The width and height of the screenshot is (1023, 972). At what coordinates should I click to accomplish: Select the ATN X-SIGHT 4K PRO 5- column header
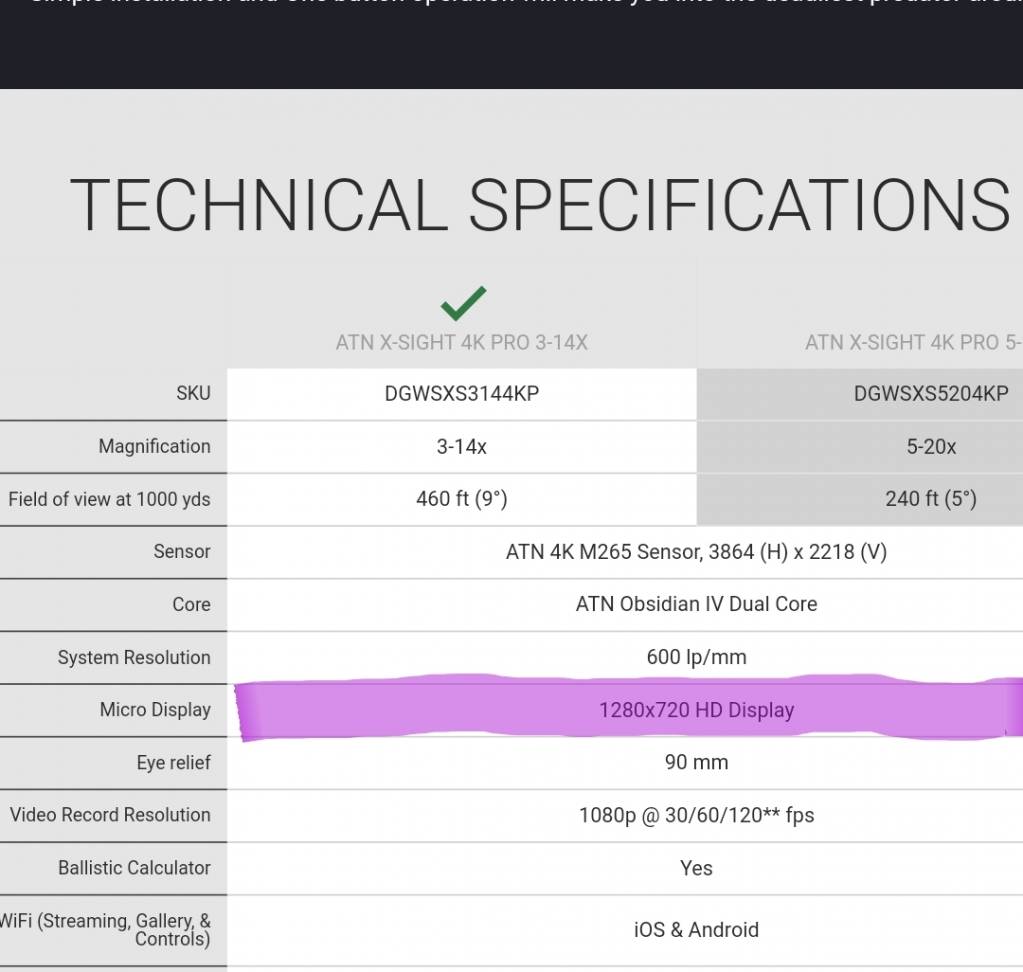[913, 342]
